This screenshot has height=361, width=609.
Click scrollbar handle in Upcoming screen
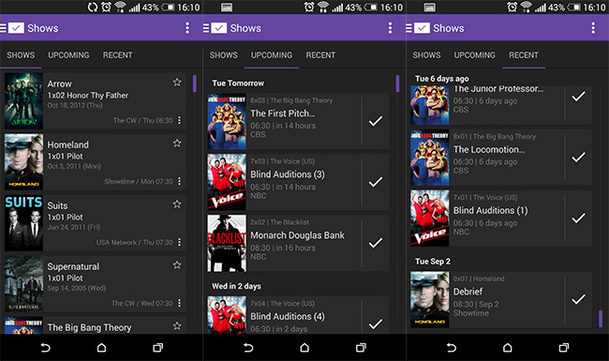click(x=397, y=84)
